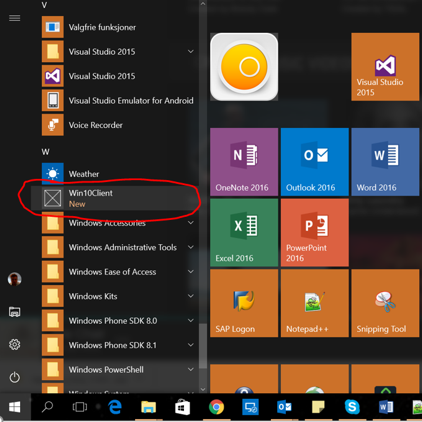Open Settings gear icon
Viewport: 422px width, 422px height.
14,344
